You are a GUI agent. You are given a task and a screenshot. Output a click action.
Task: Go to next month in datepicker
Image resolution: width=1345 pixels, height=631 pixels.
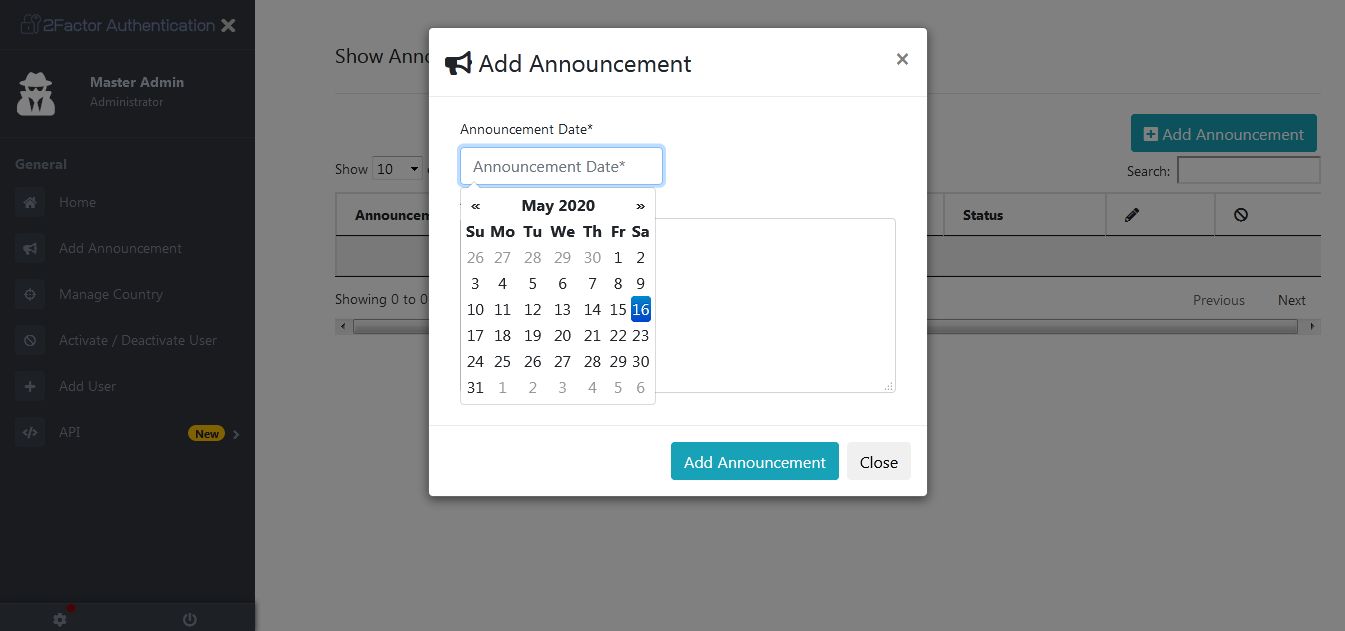tap(640, 206)
